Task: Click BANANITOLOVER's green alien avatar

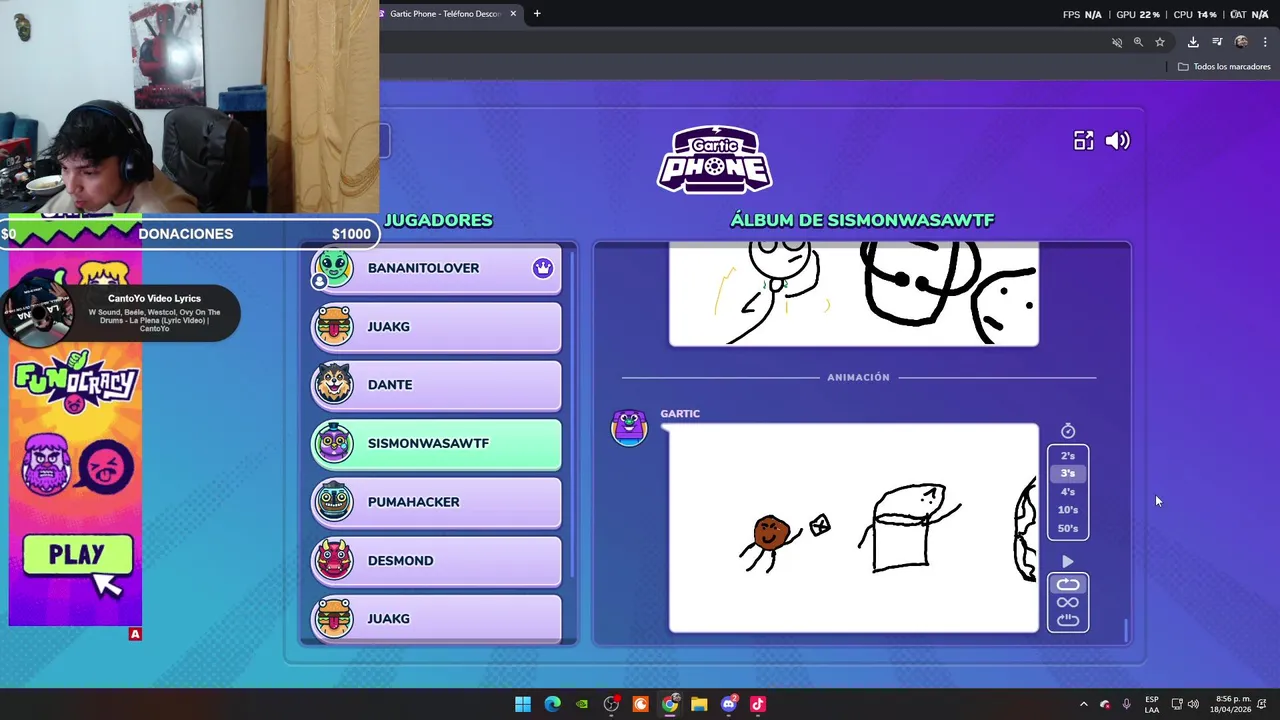Action: [x=334, y=268]
